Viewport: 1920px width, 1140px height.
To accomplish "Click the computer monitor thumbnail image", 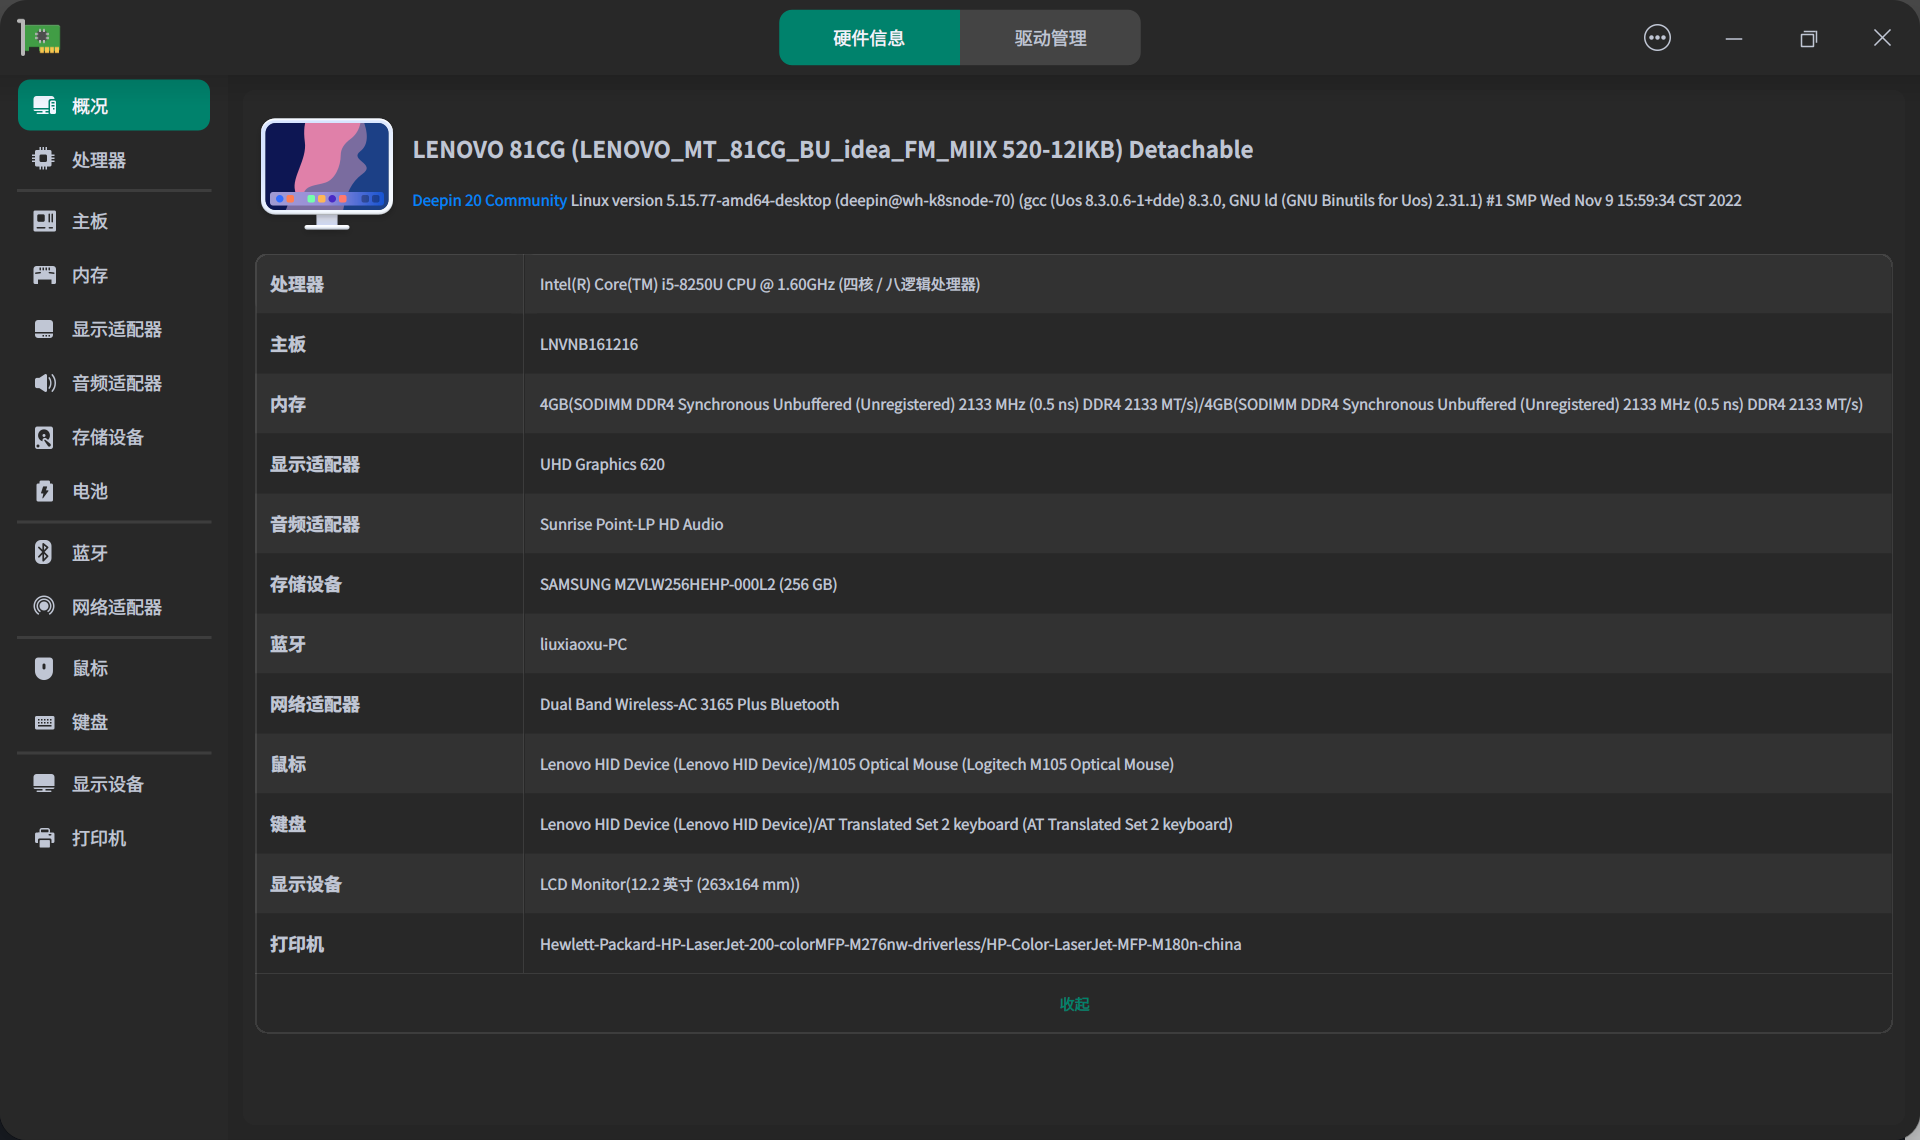I will click(327, 173).
